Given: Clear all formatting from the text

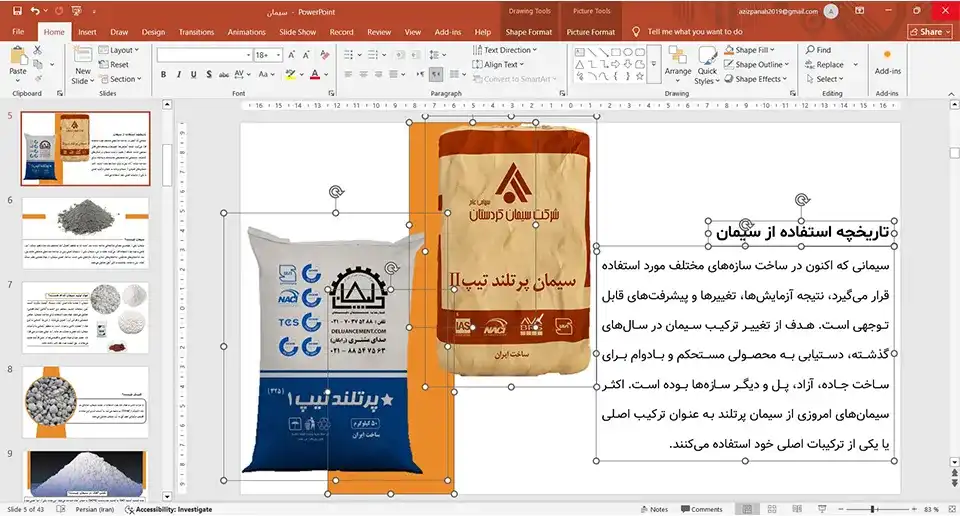Looking at the screenshot, I should [324, 55].
